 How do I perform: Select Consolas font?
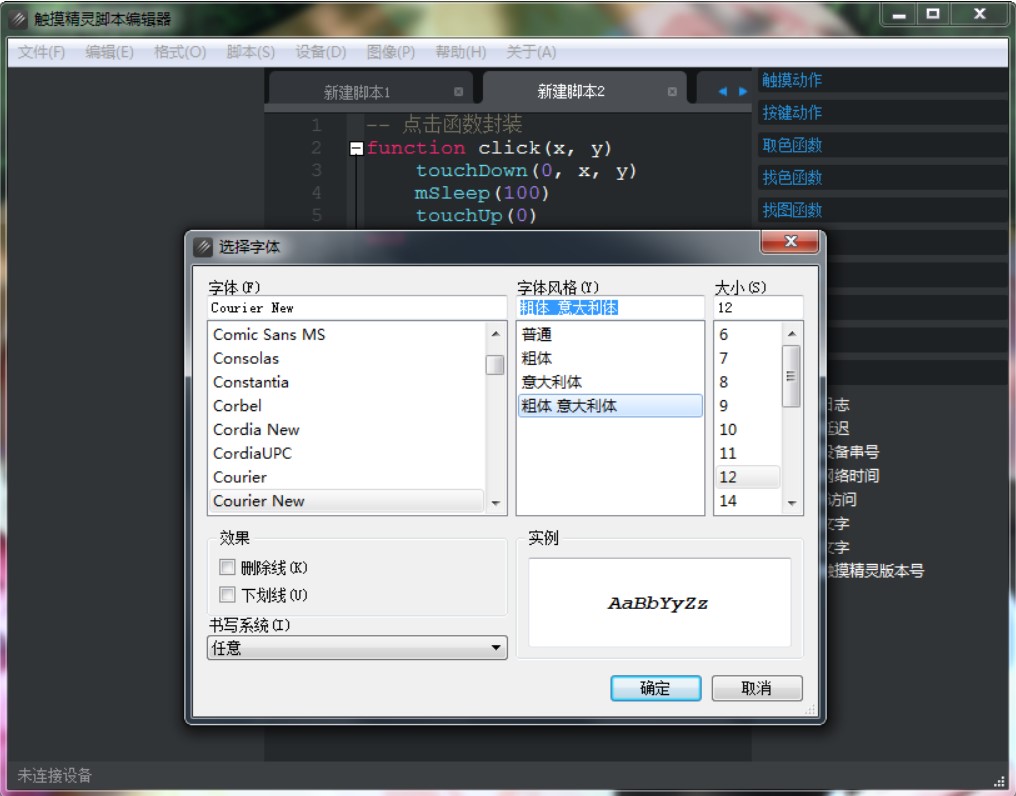coord(347,358)
